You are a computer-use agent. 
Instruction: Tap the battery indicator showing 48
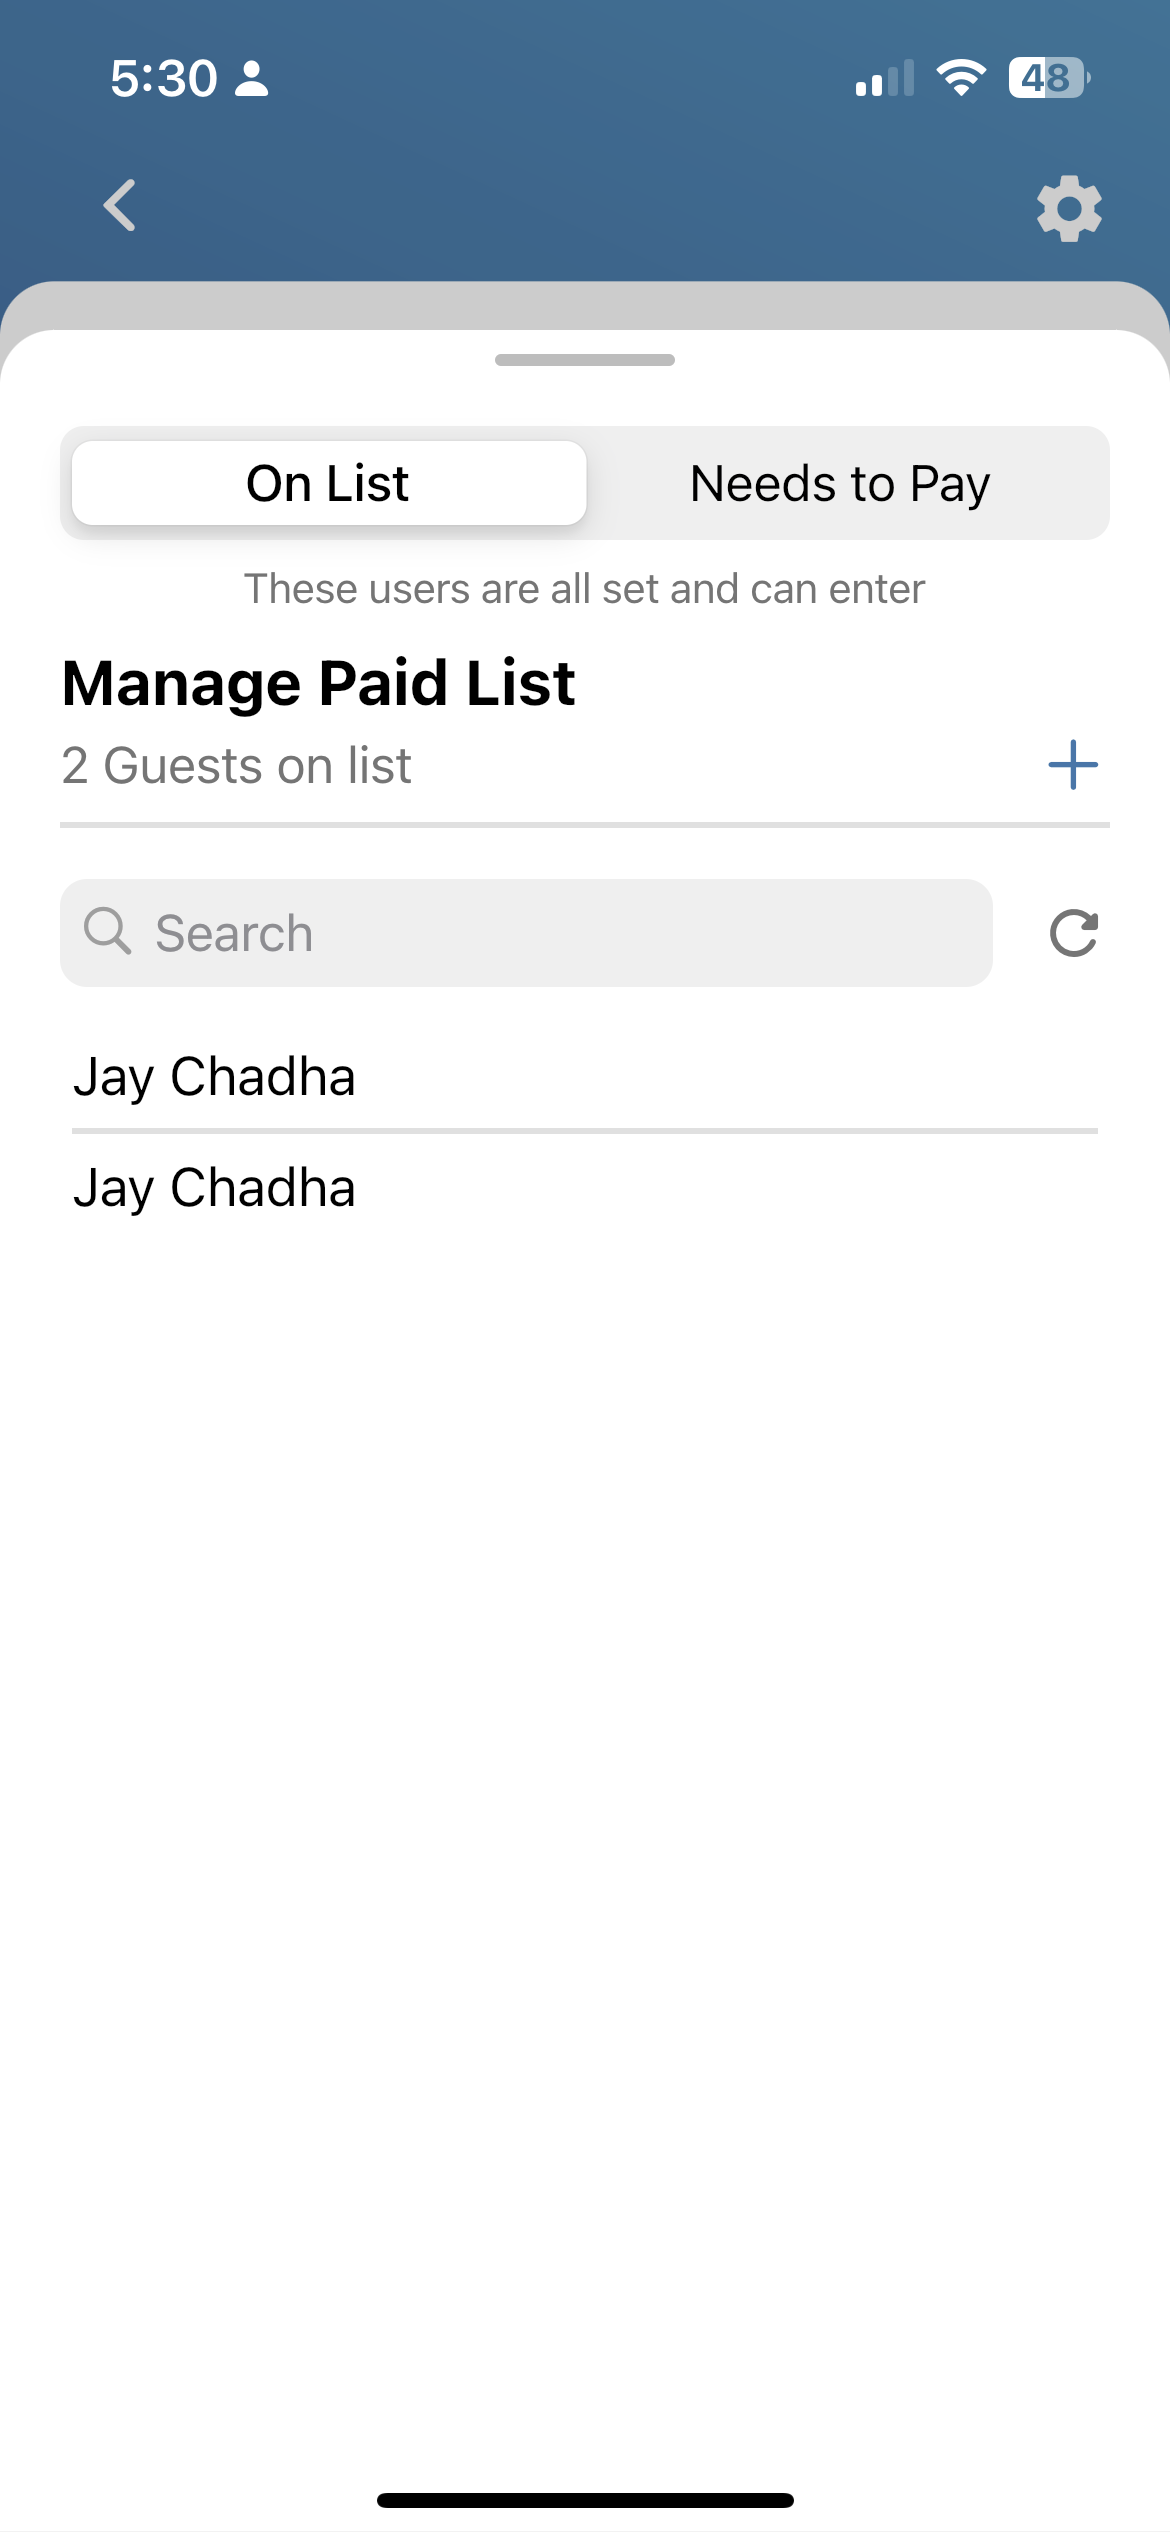(1049, 77)
